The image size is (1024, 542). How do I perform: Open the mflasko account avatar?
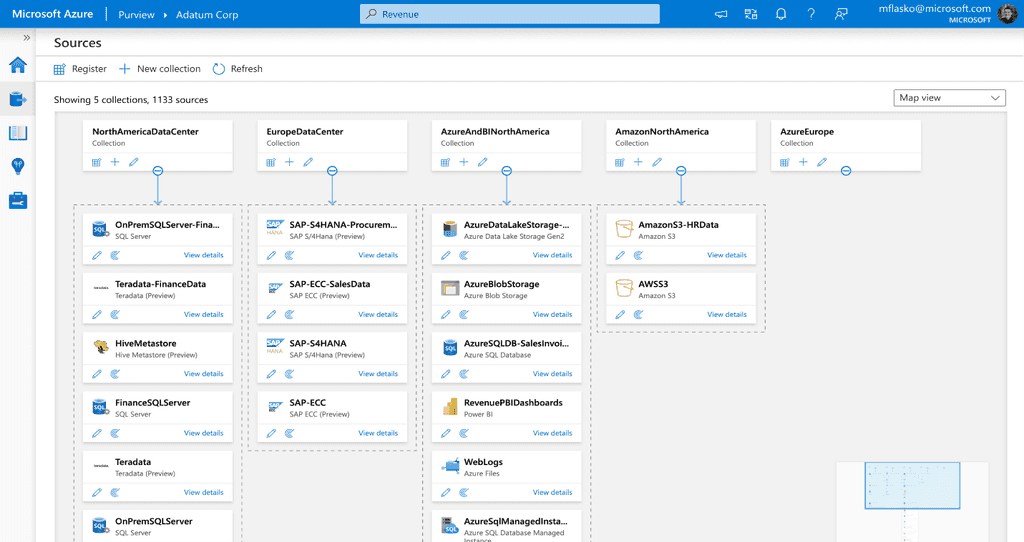(1006, 14)
